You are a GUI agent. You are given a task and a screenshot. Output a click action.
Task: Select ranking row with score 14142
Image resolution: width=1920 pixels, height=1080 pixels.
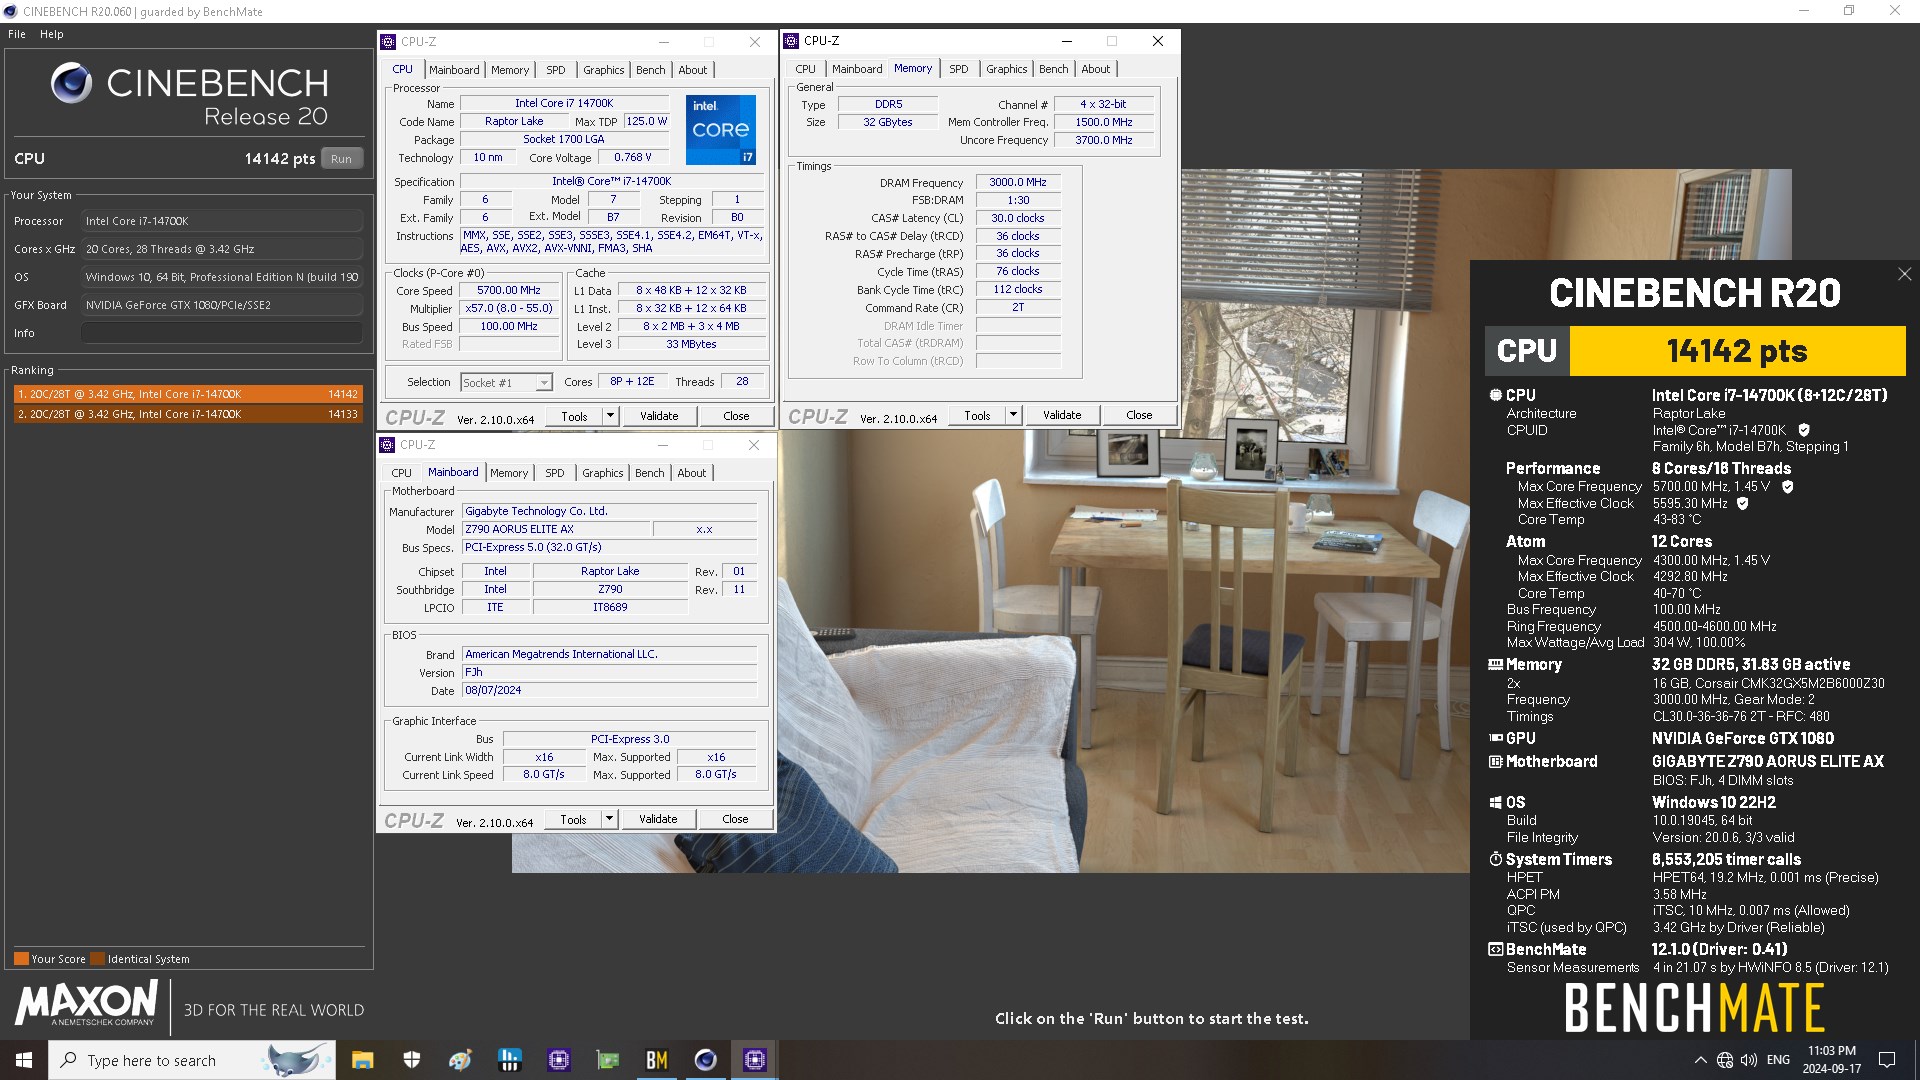[187, 394]
